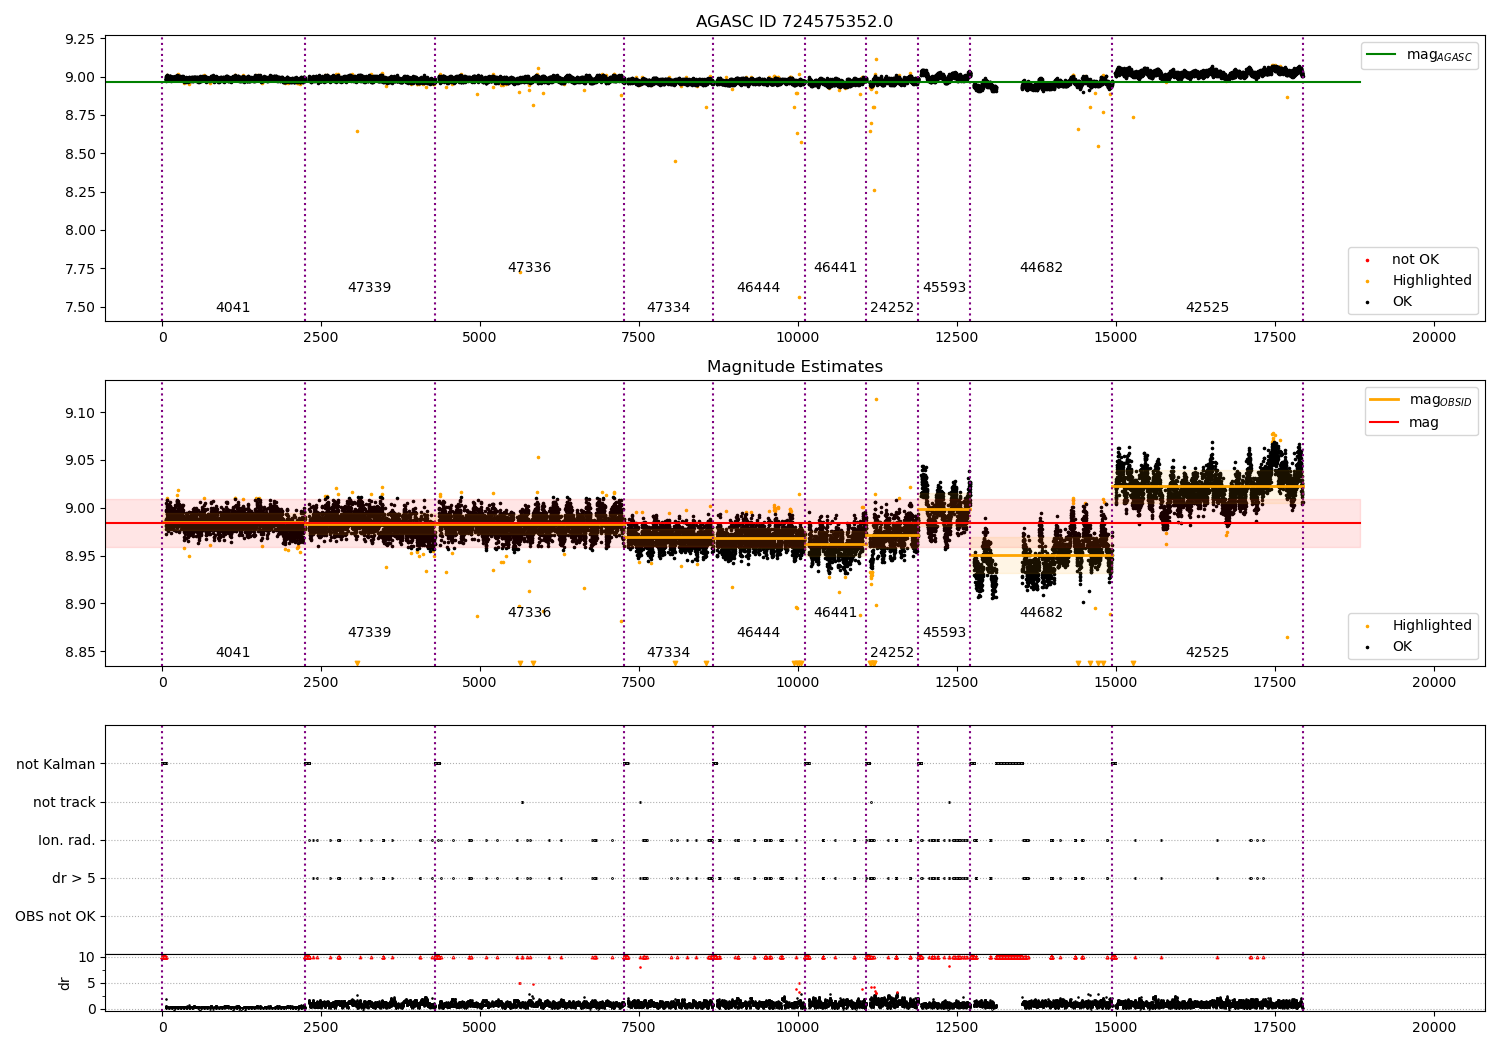1500x1050 pixels.
Task: Click the 20000 x-axis tick of bottom plot
Action: 1433,1027
